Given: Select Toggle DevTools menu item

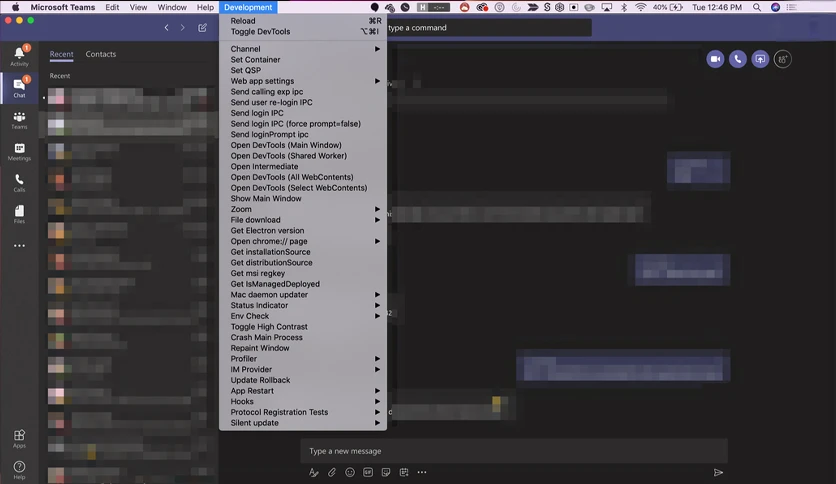Looking at the screenshot, I should [302, 31].
